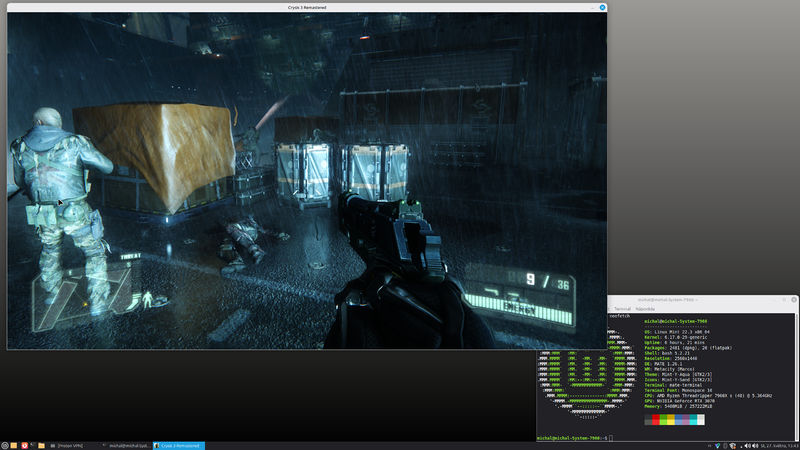Click the green michal@michal-System-7960 header in neofetch

click(x=676, y=321)
